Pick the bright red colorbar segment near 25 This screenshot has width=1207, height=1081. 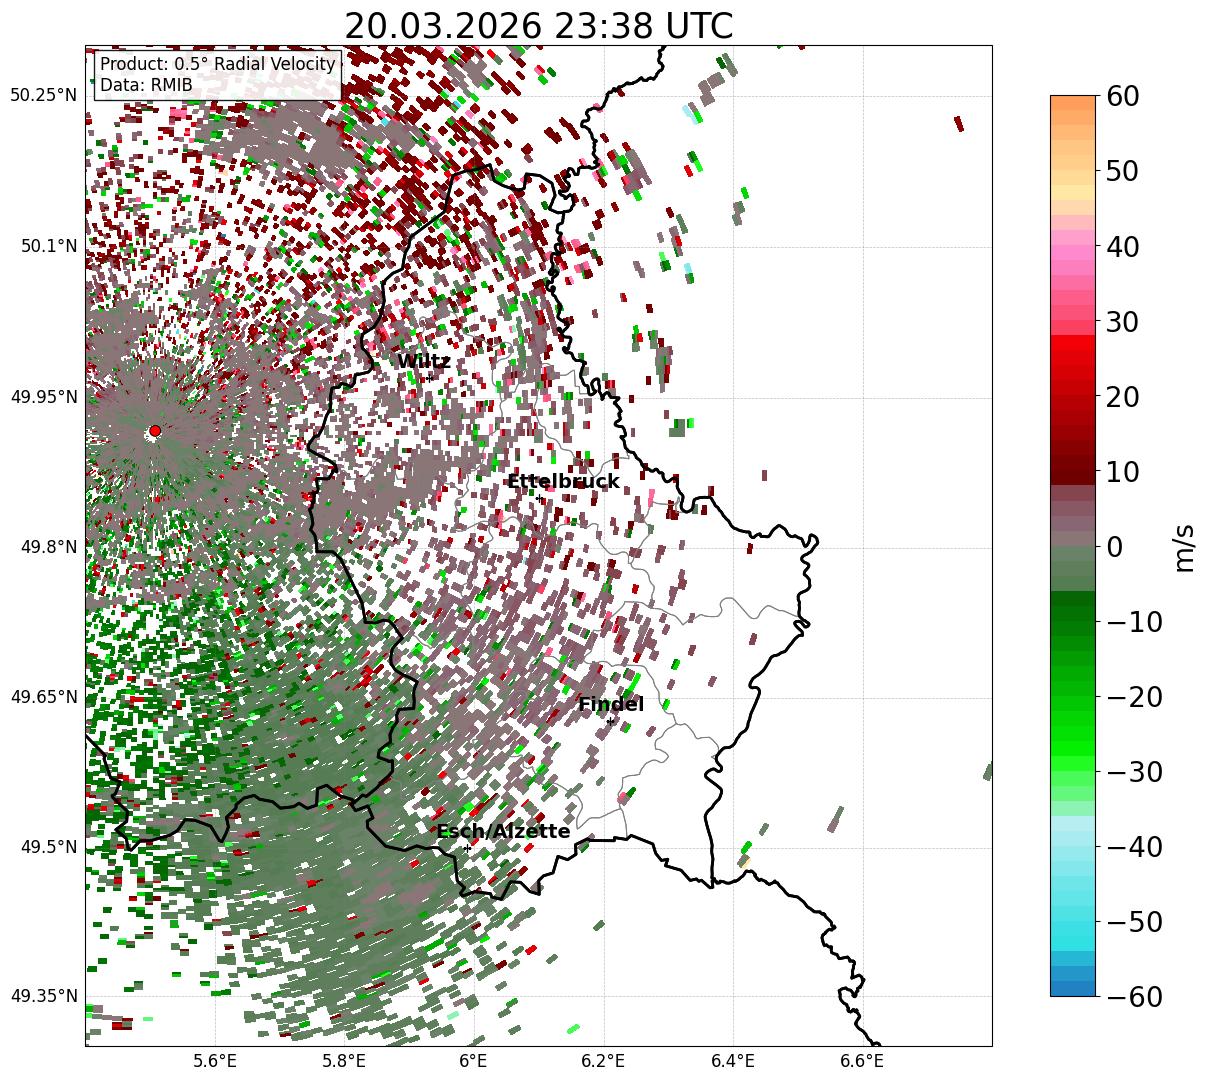[x=1073, y=358]
